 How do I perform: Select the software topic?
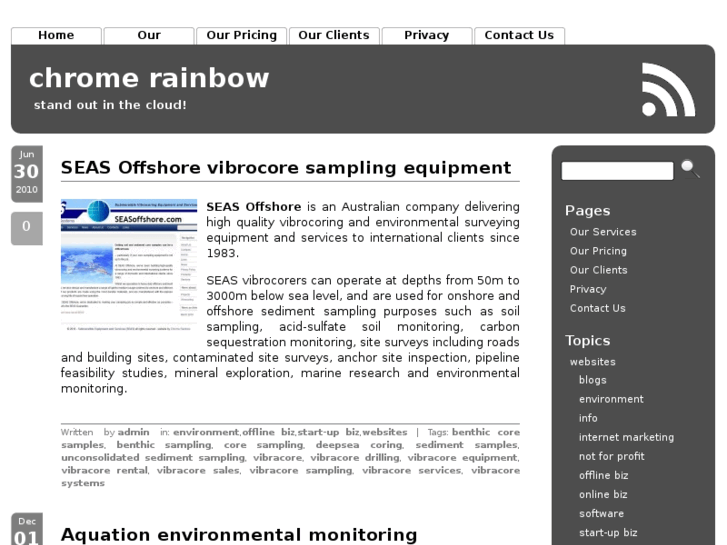(601, 513)
